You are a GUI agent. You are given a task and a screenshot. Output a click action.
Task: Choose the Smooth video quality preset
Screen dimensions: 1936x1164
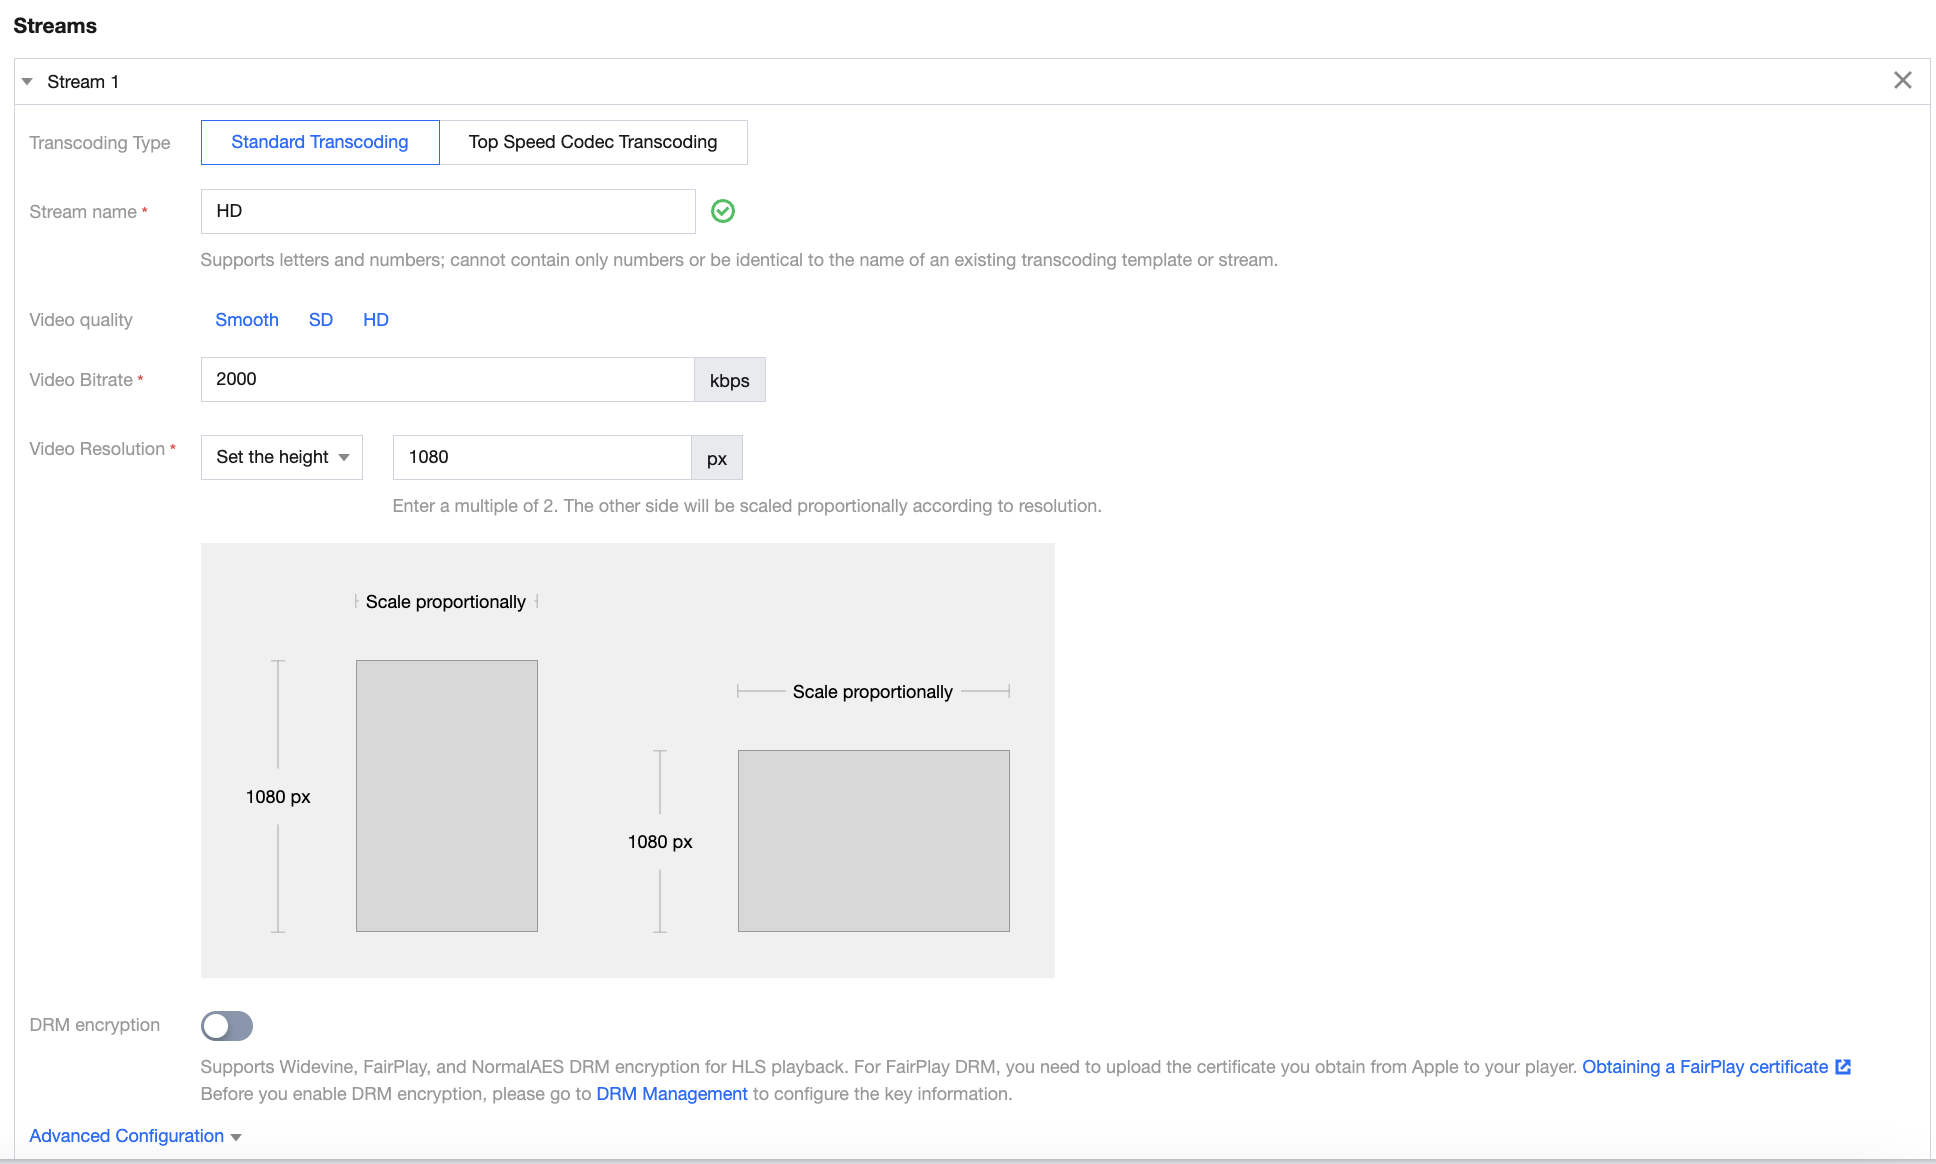tap(247, 320)
